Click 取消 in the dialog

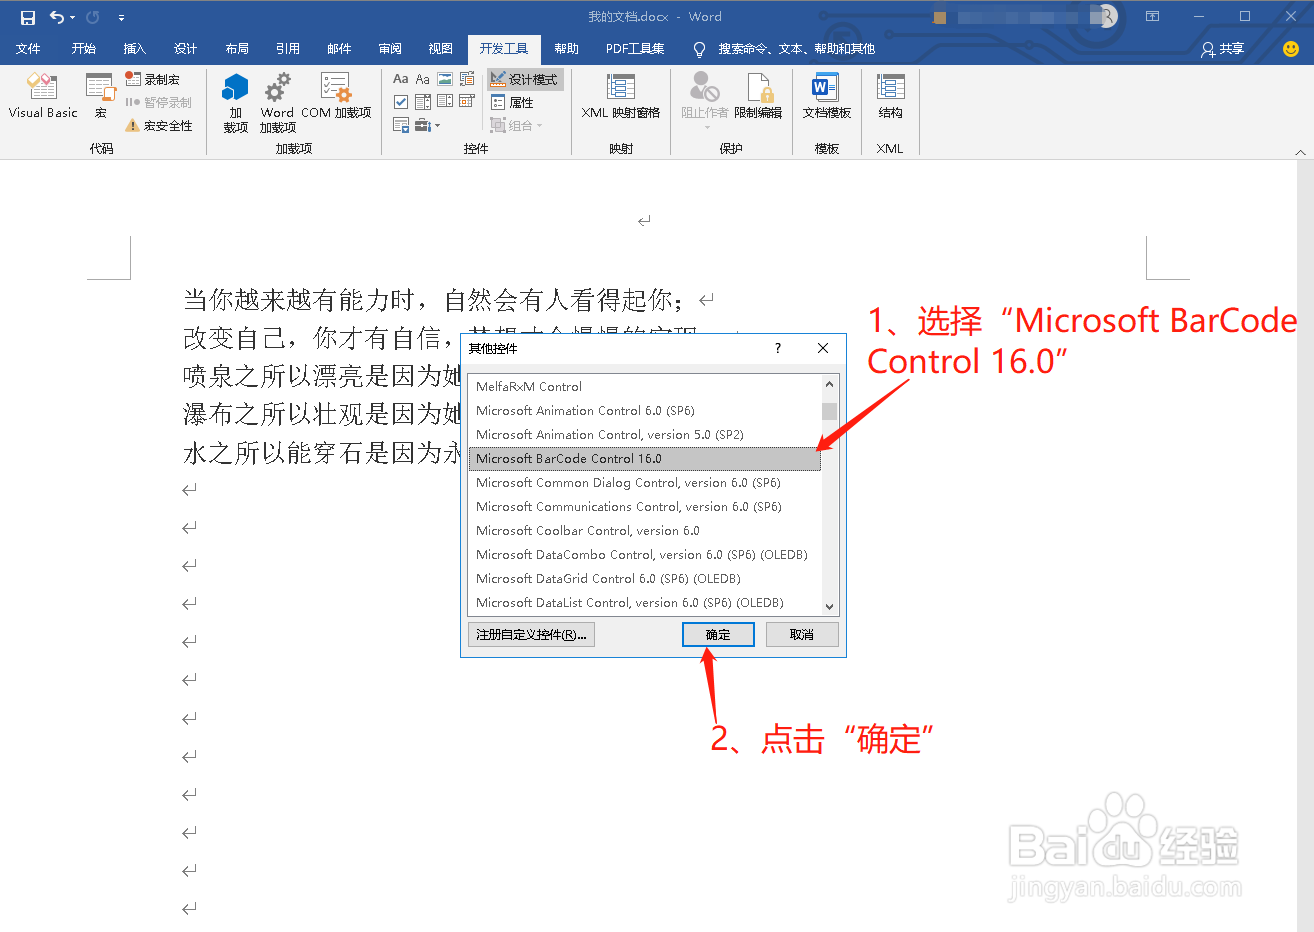(802, 634)
